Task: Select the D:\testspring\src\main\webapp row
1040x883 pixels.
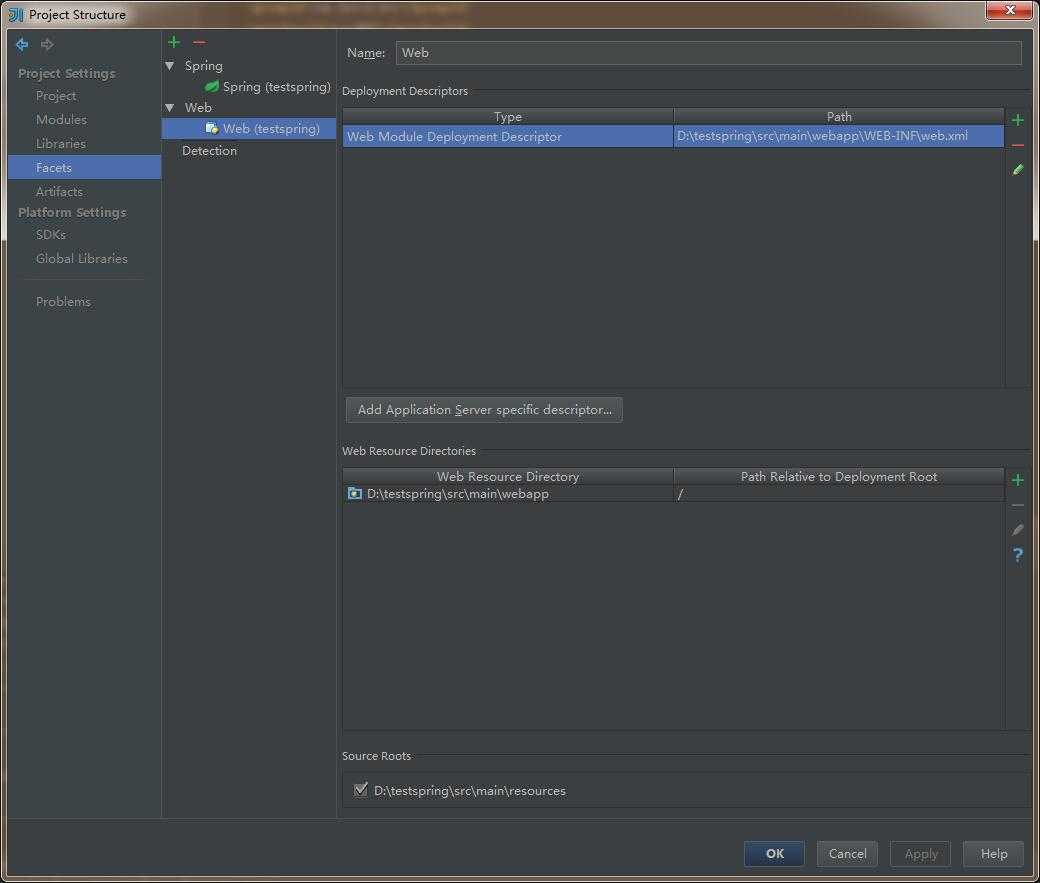Action: click(x=673, y=494)
